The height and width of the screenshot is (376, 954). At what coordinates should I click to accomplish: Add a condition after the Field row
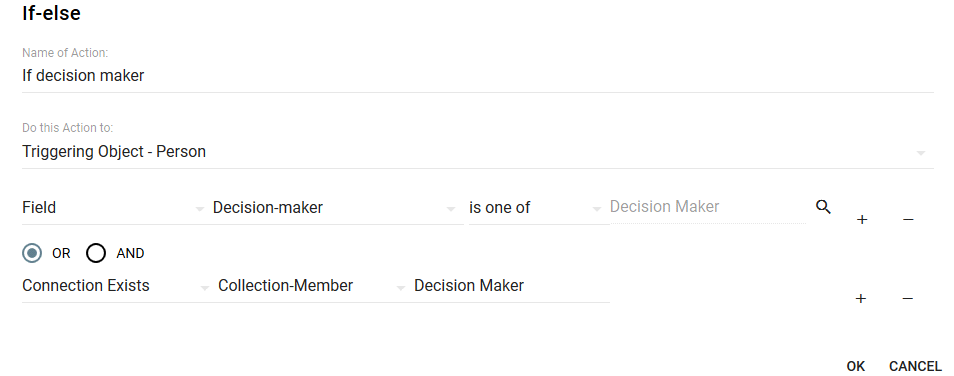(x=862, y=220)
